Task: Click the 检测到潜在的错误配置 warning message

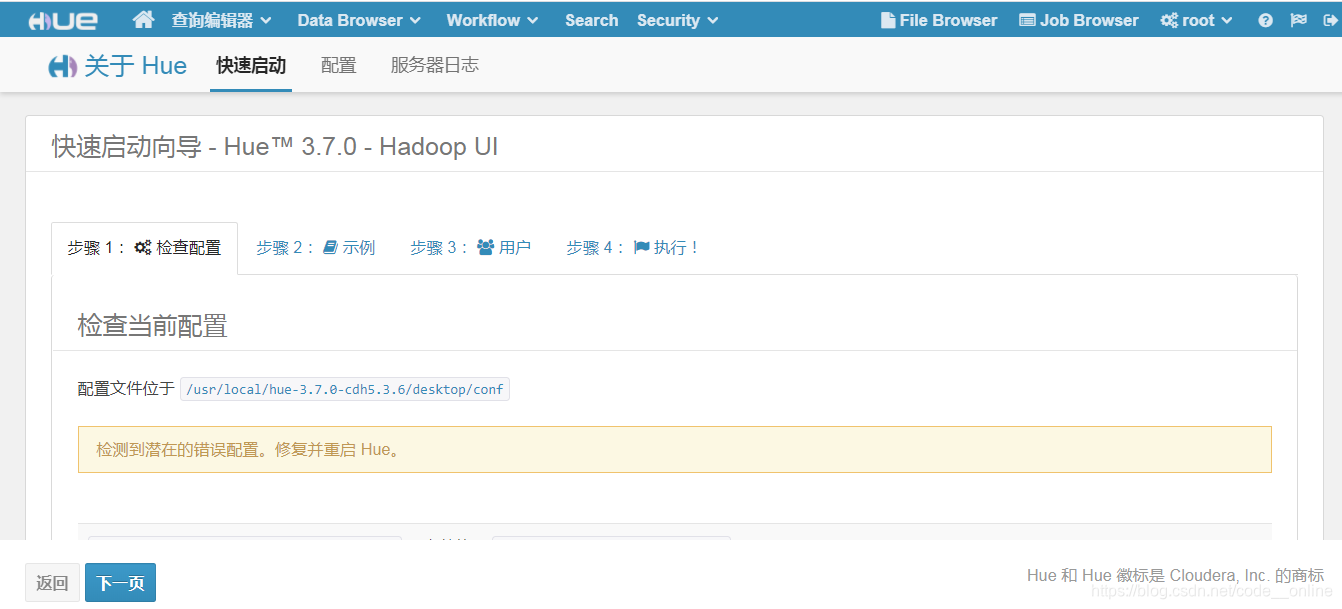Action: pos(674,450)
